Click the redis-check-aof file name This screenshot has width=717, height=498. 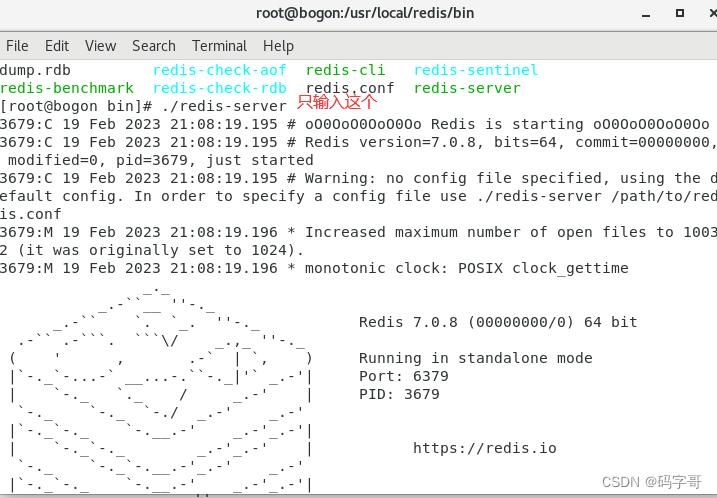click(x=219, y=70)
